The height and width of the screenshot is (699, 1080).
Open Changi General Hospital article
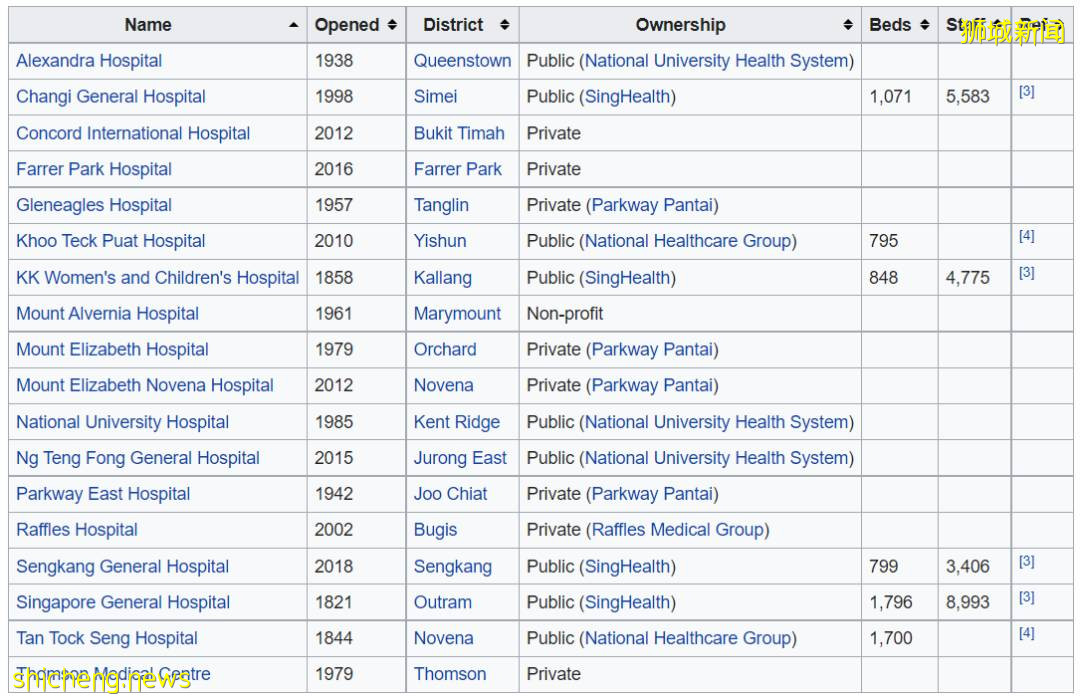(111, 97)
